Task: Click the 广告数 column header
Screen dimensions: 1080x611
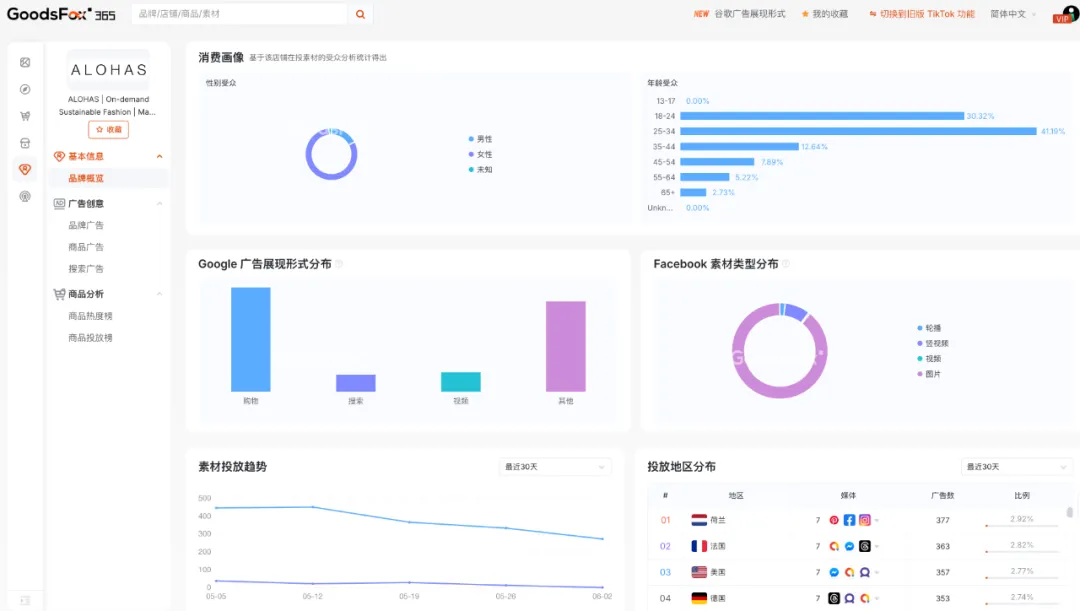Action: [x=942, y=496]
